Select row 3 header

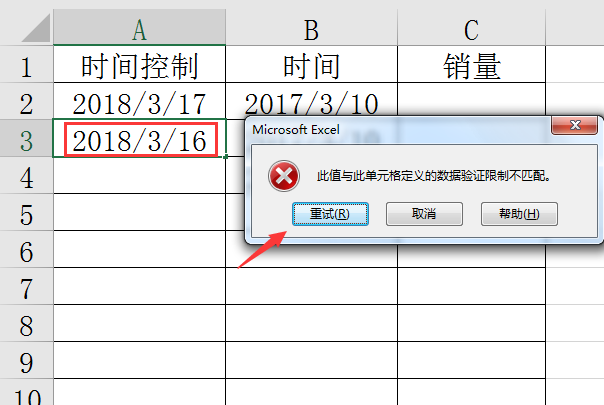point(26,138)
